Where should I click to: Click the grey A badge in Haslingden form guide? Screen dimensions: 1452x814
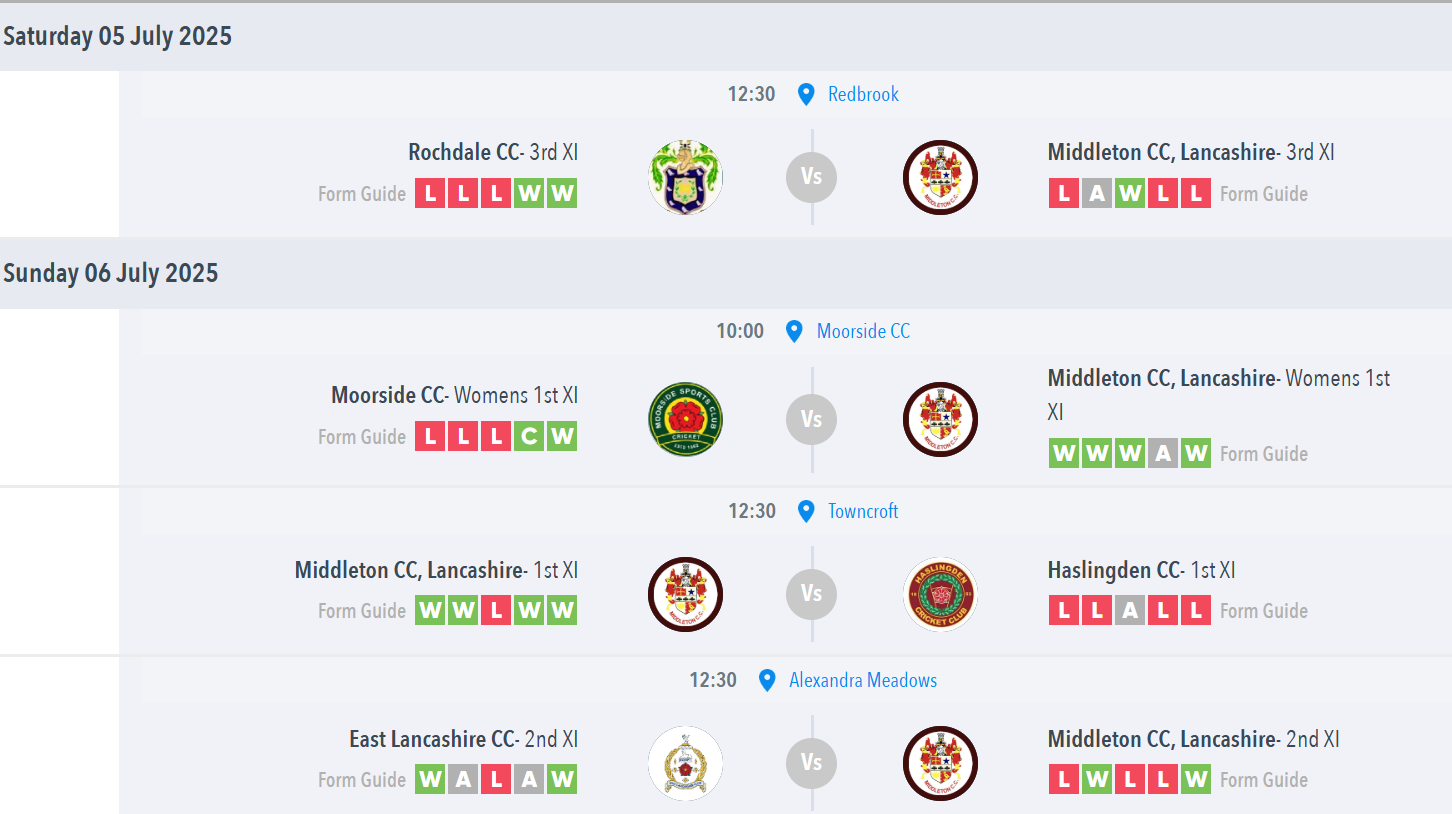pos(1130,610)
